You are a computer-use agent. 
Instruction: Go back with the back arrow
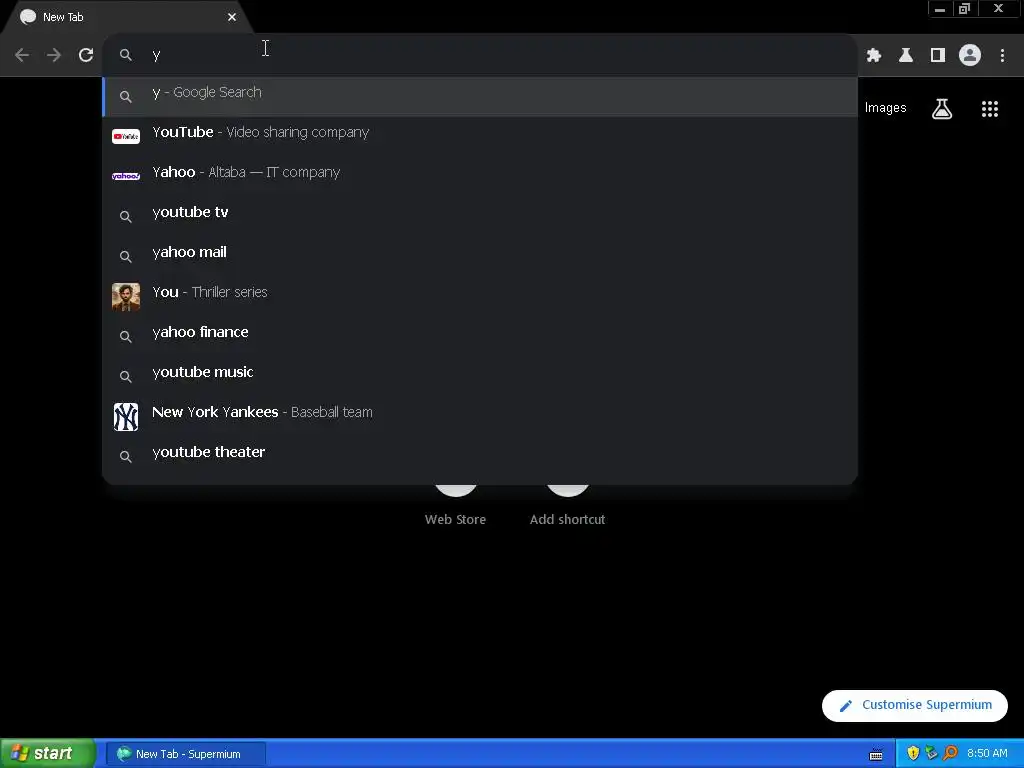tap(22, 55)
